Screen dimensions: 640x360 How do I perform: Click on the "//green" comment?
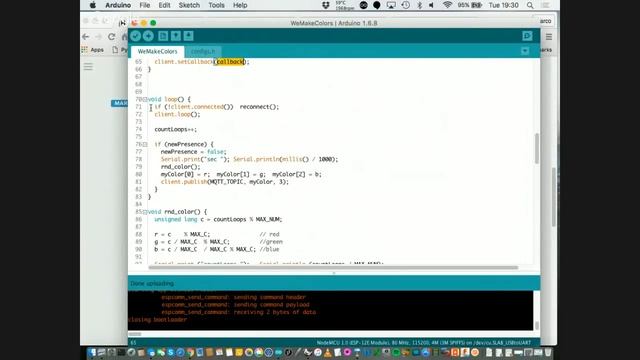(x=271, y=242)
